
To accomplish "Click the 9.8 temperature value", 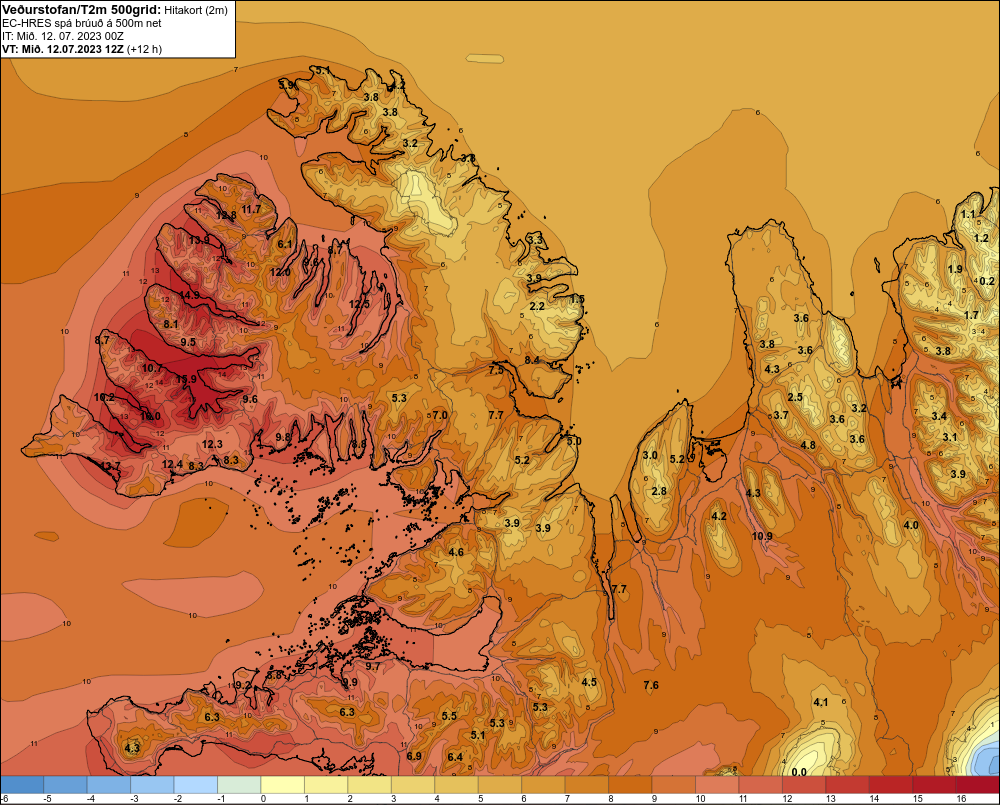I will (x=283, y=437).
